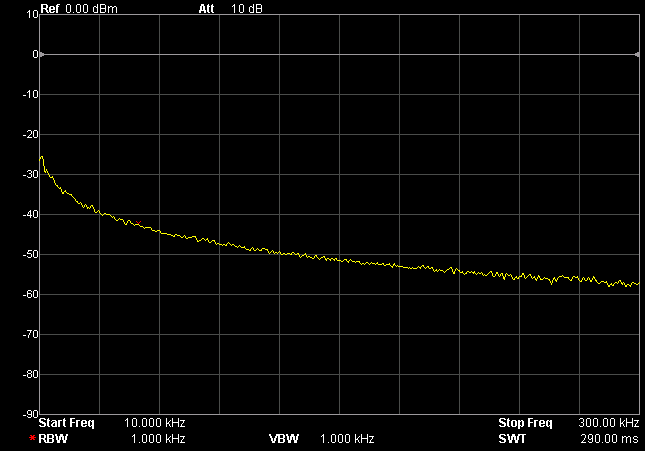Click the right reference level arrow at 0 dB
The height and width of the screenshot is (451, 645).
(637, 54)
